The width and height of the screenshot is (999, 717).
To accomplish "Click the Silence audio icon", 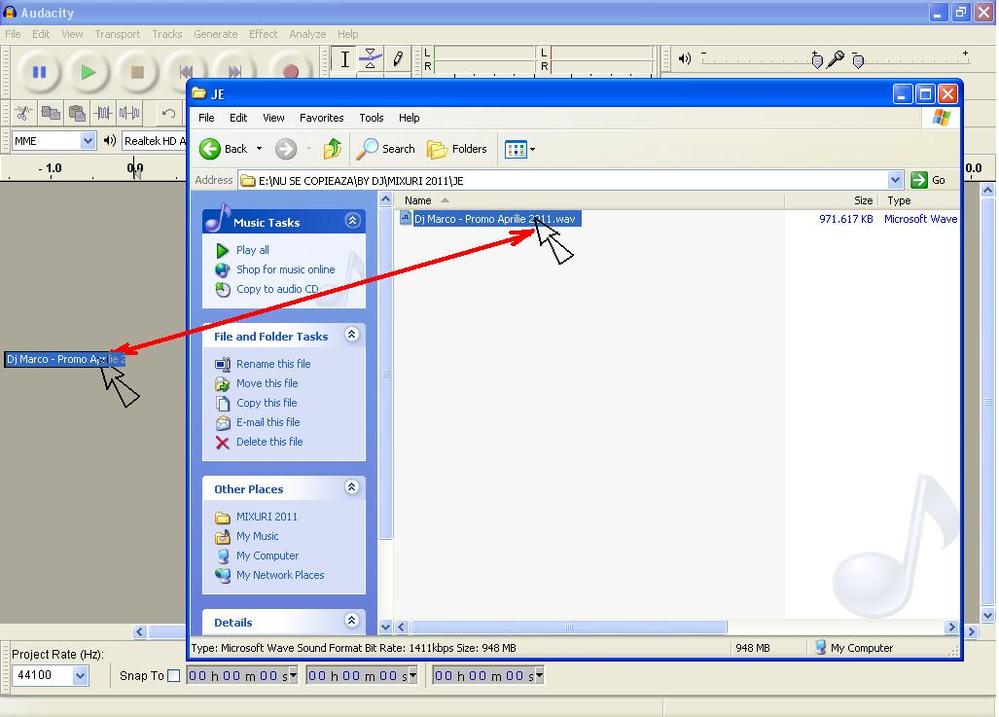I will coord(129,113).
